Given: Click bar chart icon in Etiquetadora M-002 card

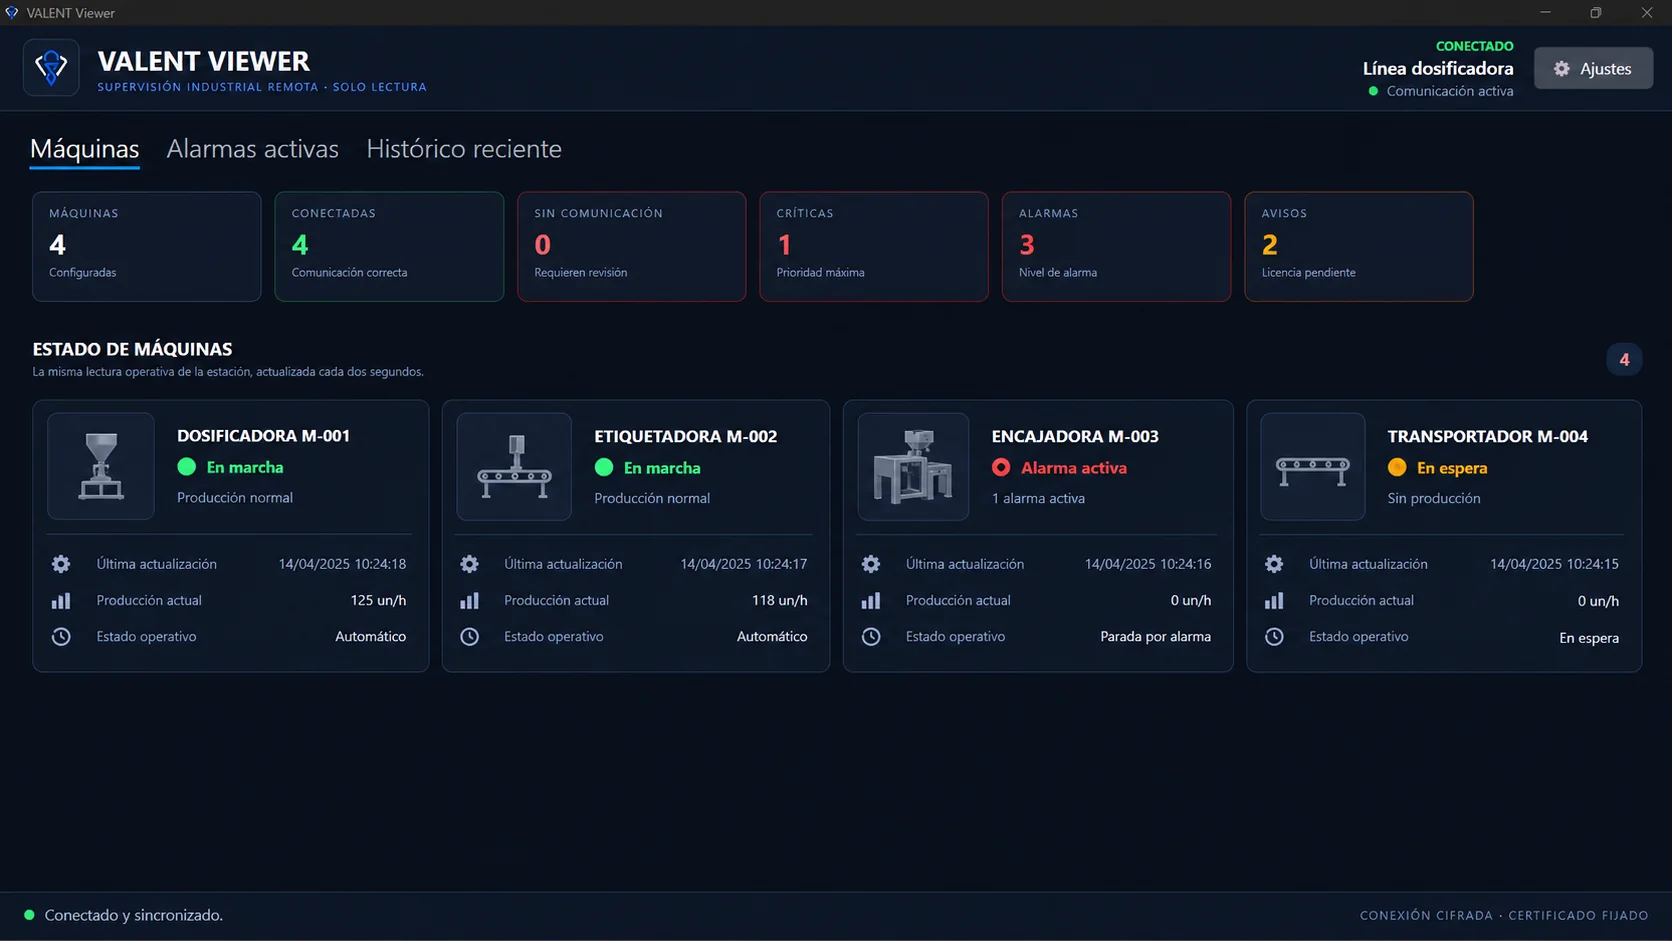Looking at the screenshot, I should (x=469, y=600).
